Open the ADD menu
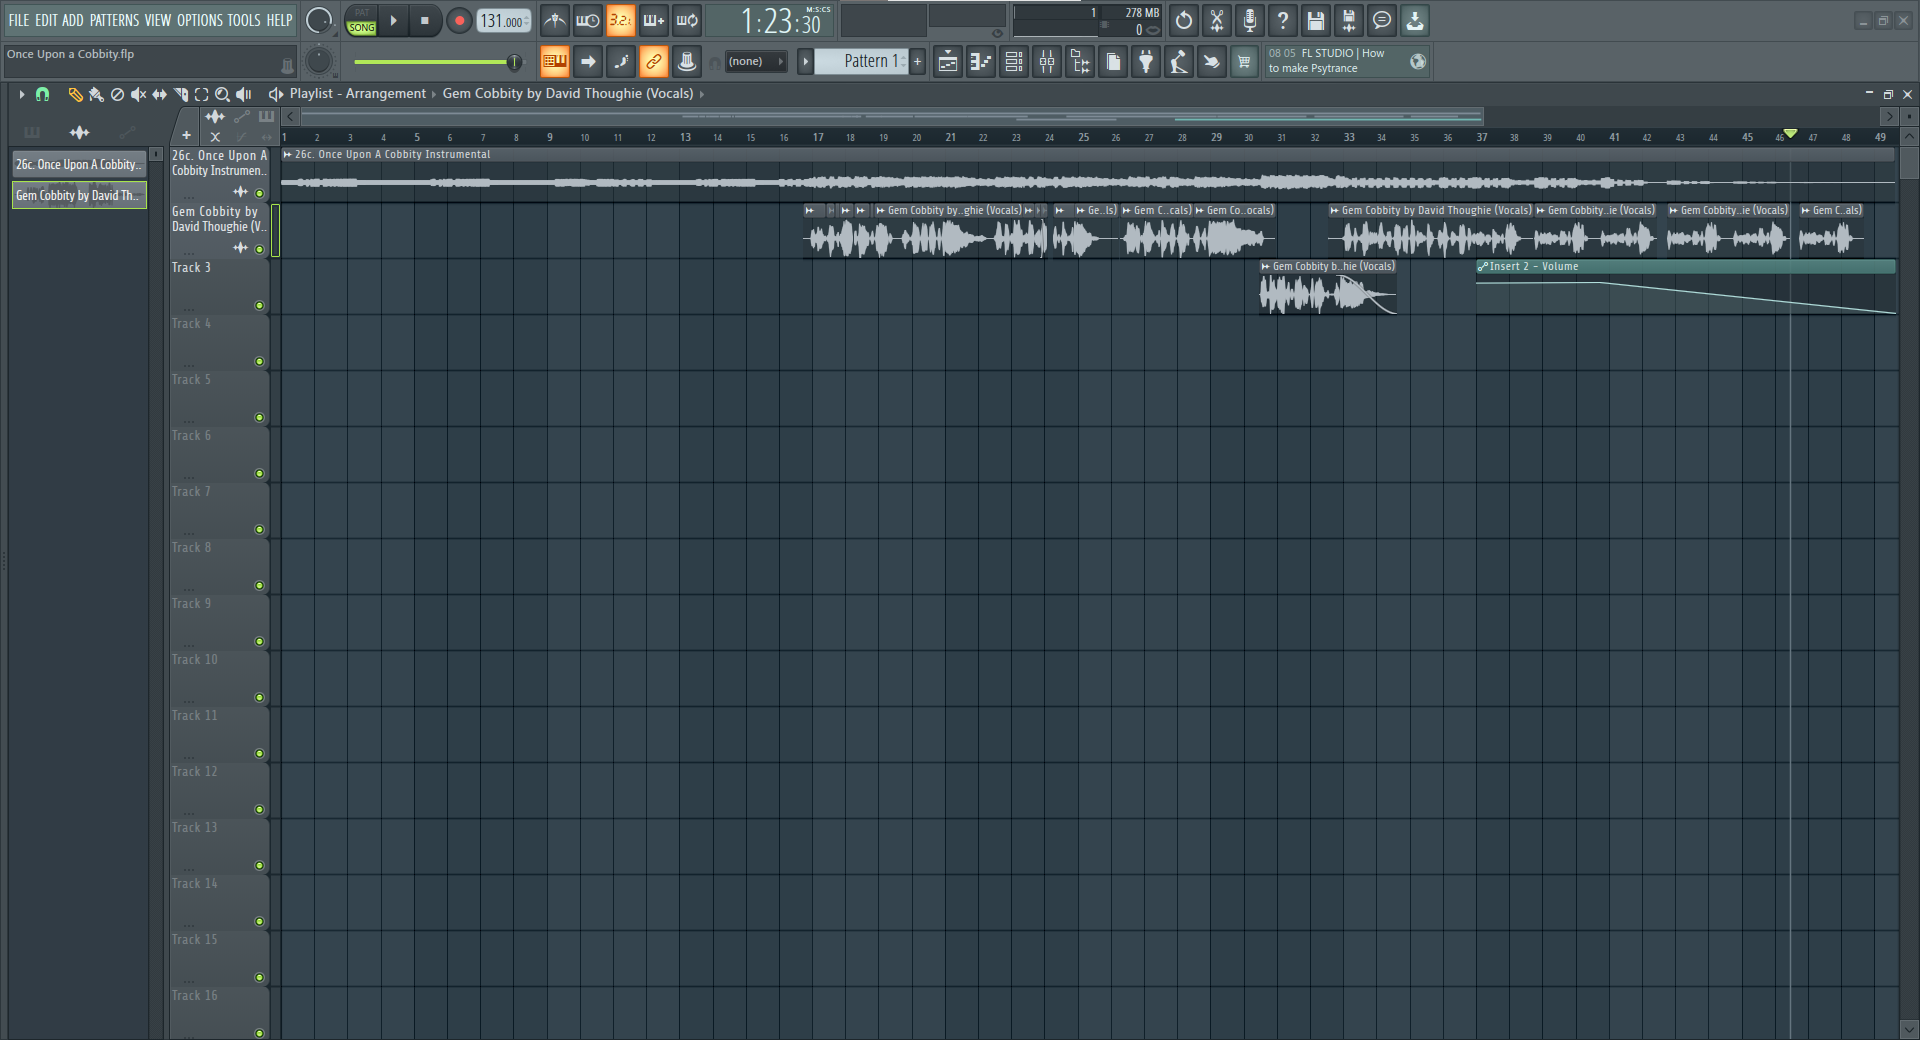Image resolution: width=1920 pixels, height=1040 pixels. [73, 20]
